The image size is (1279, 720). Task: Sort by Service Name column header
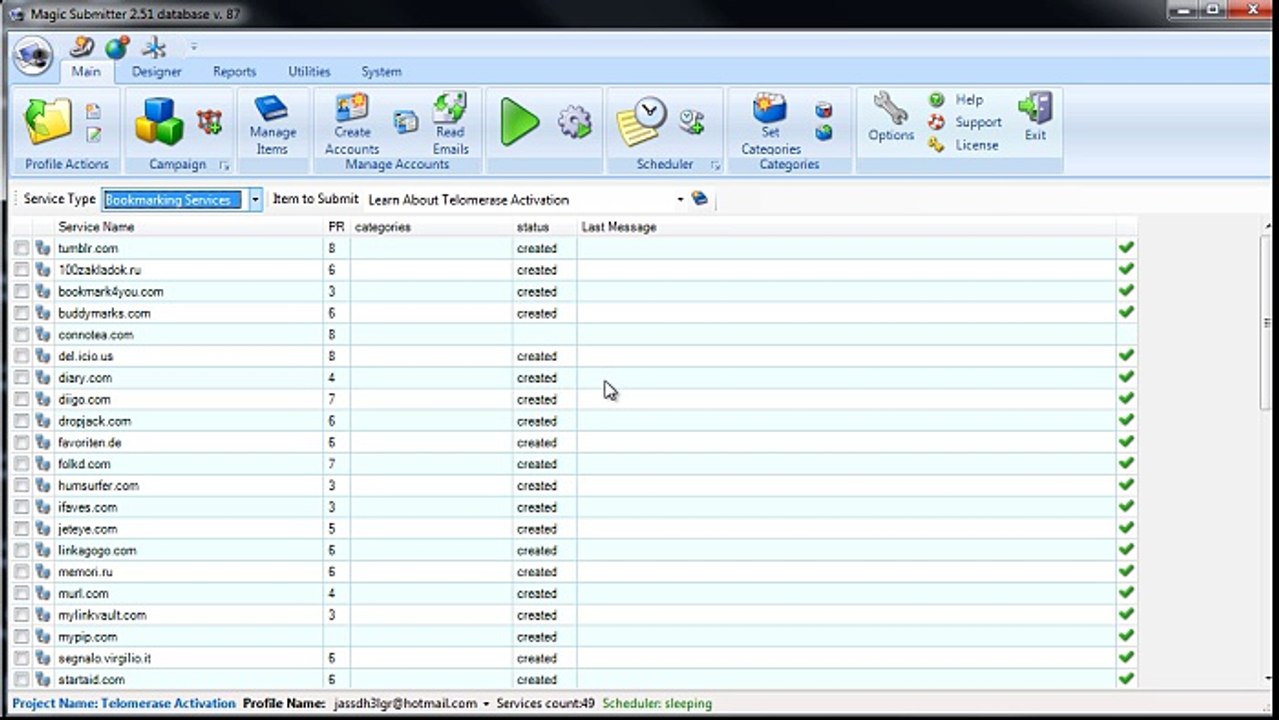(188, 227)
